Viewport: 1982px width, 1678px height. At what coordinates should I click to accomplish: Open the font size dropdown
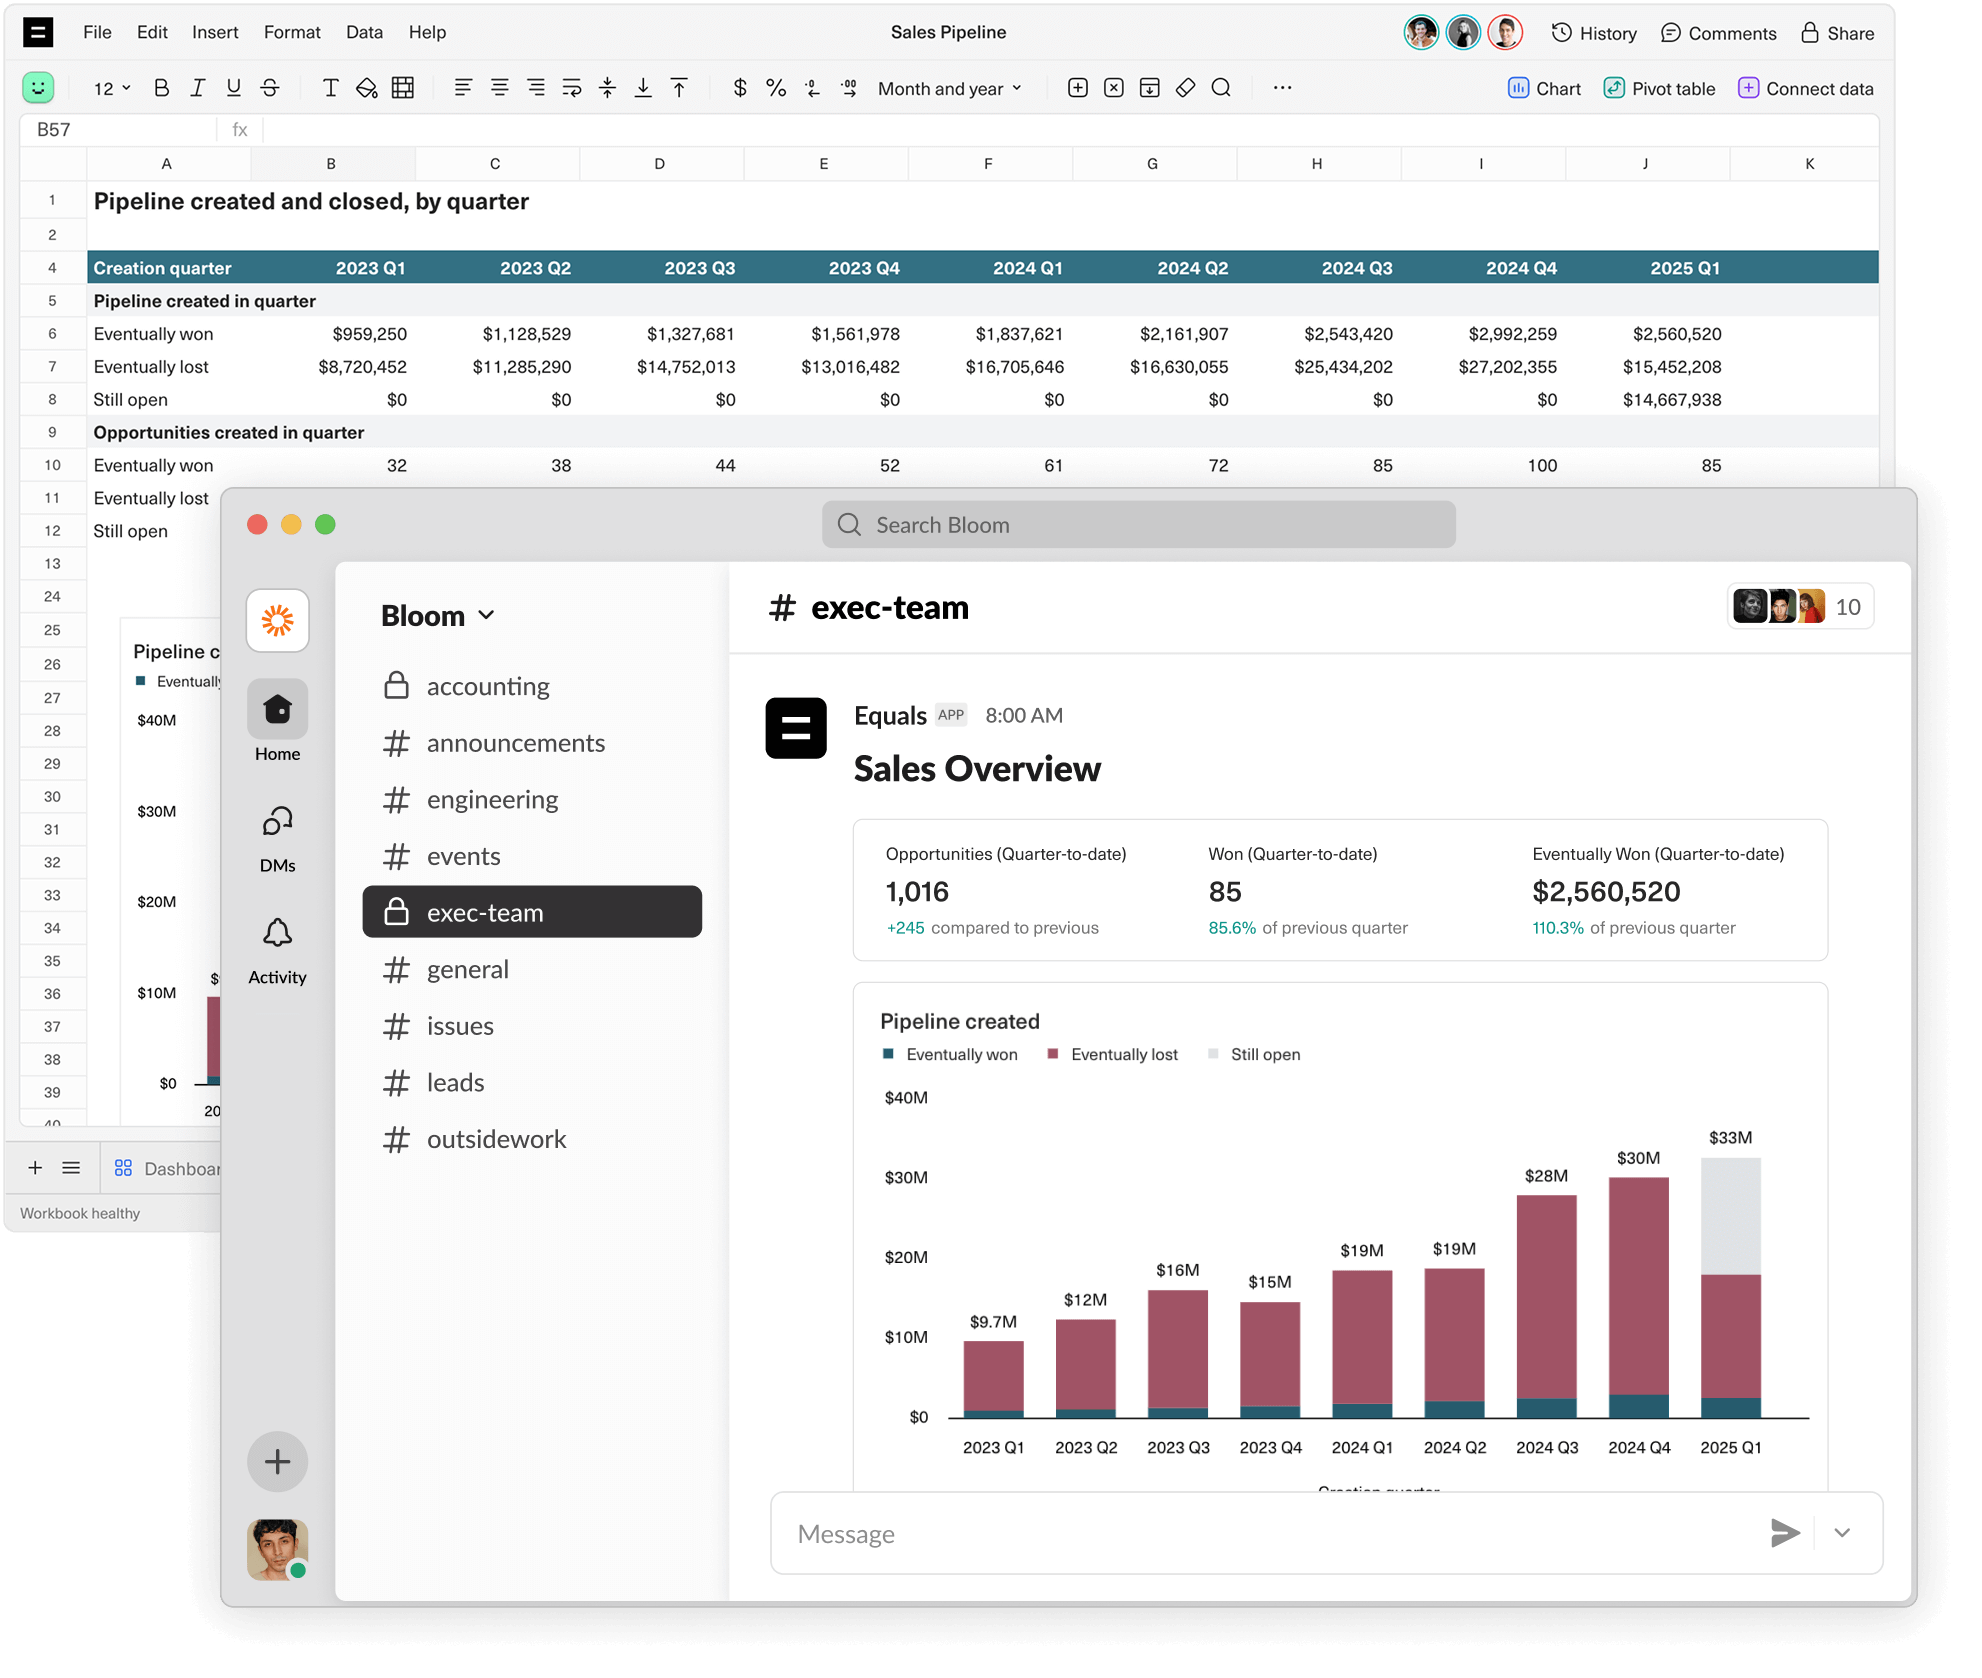coord(110,88)
